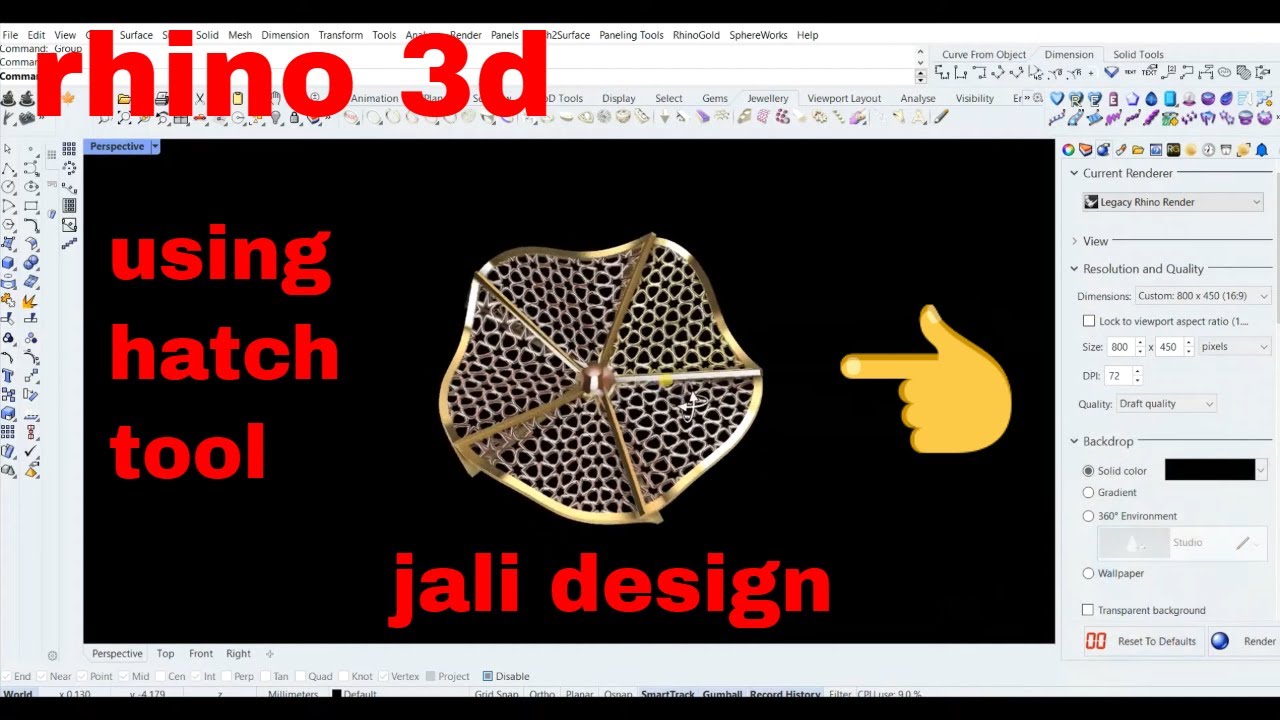The height and width of the screenshot is (720, 1280).
Task: Select 360° Environment backdrop option
Action: pos(1088,516)
